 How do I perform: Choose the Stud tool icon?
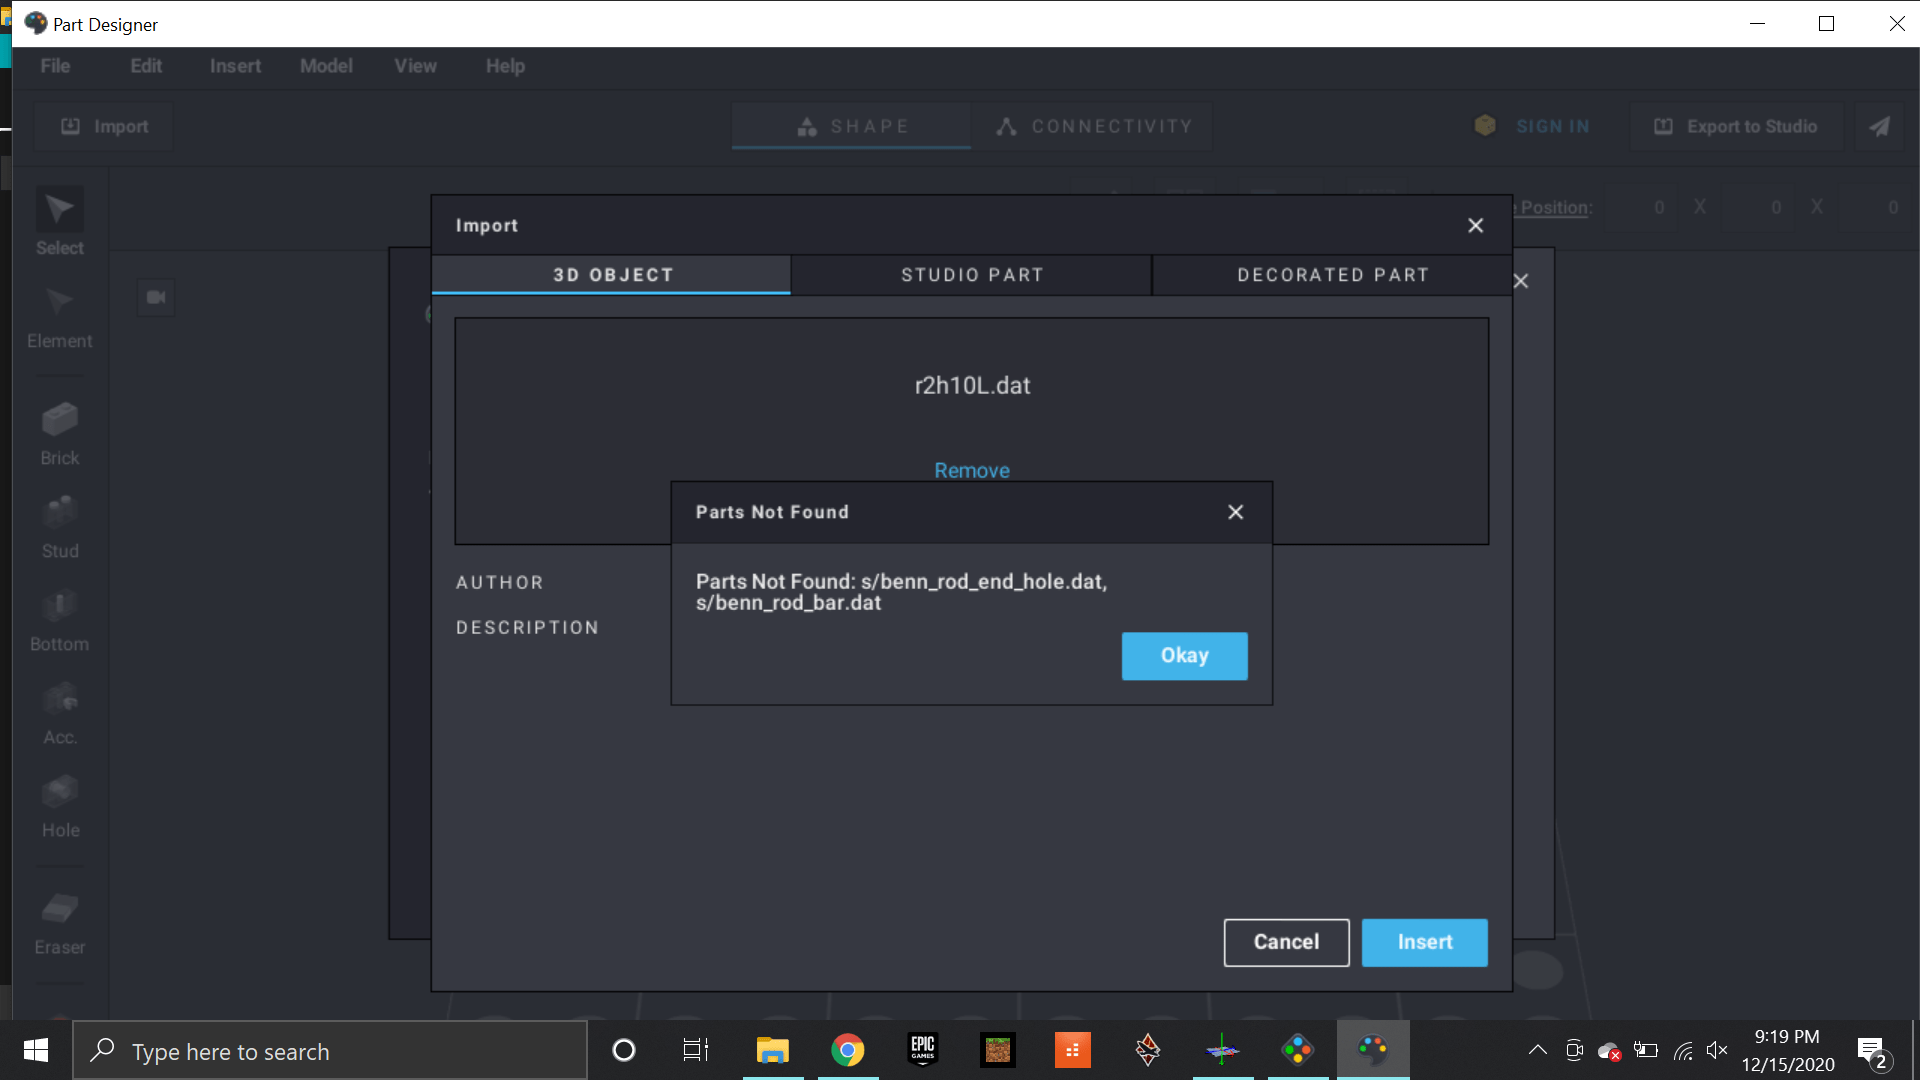(x=60, y=513)
